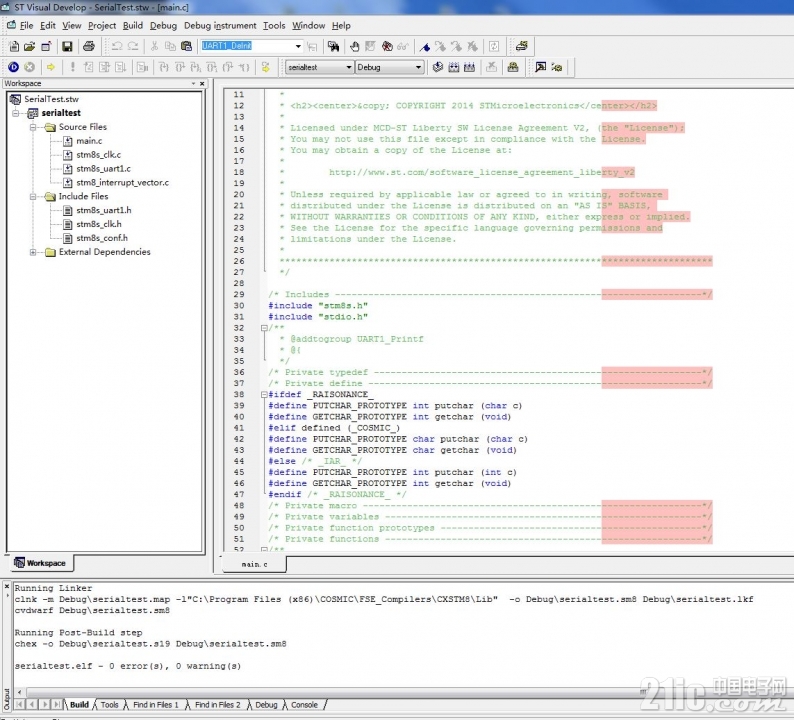
Task: Open the Debug configuration dropdown
Action: coord(418,67)
